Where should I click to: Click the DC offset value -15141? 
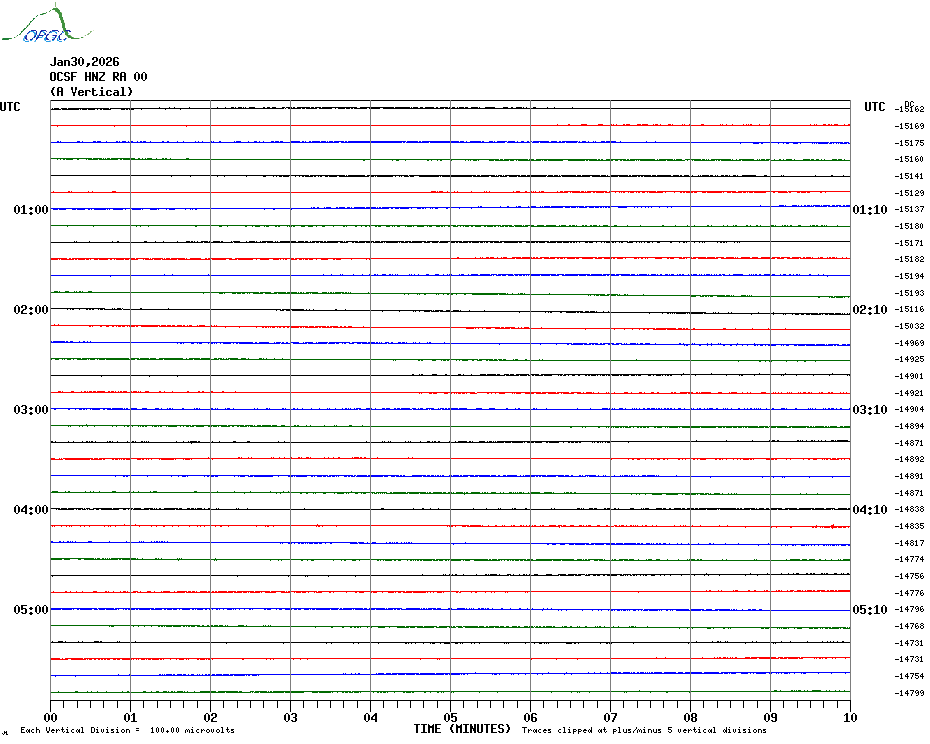coord(910,176)
